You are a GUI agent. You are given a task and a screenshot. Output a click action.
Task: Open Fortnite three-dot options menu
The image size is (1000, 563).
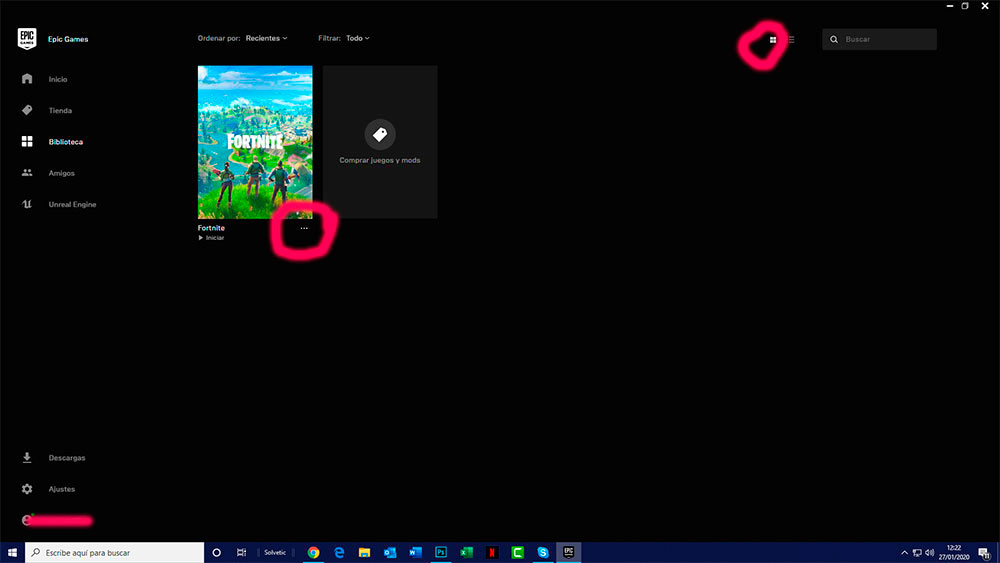(x=304, y=228)
